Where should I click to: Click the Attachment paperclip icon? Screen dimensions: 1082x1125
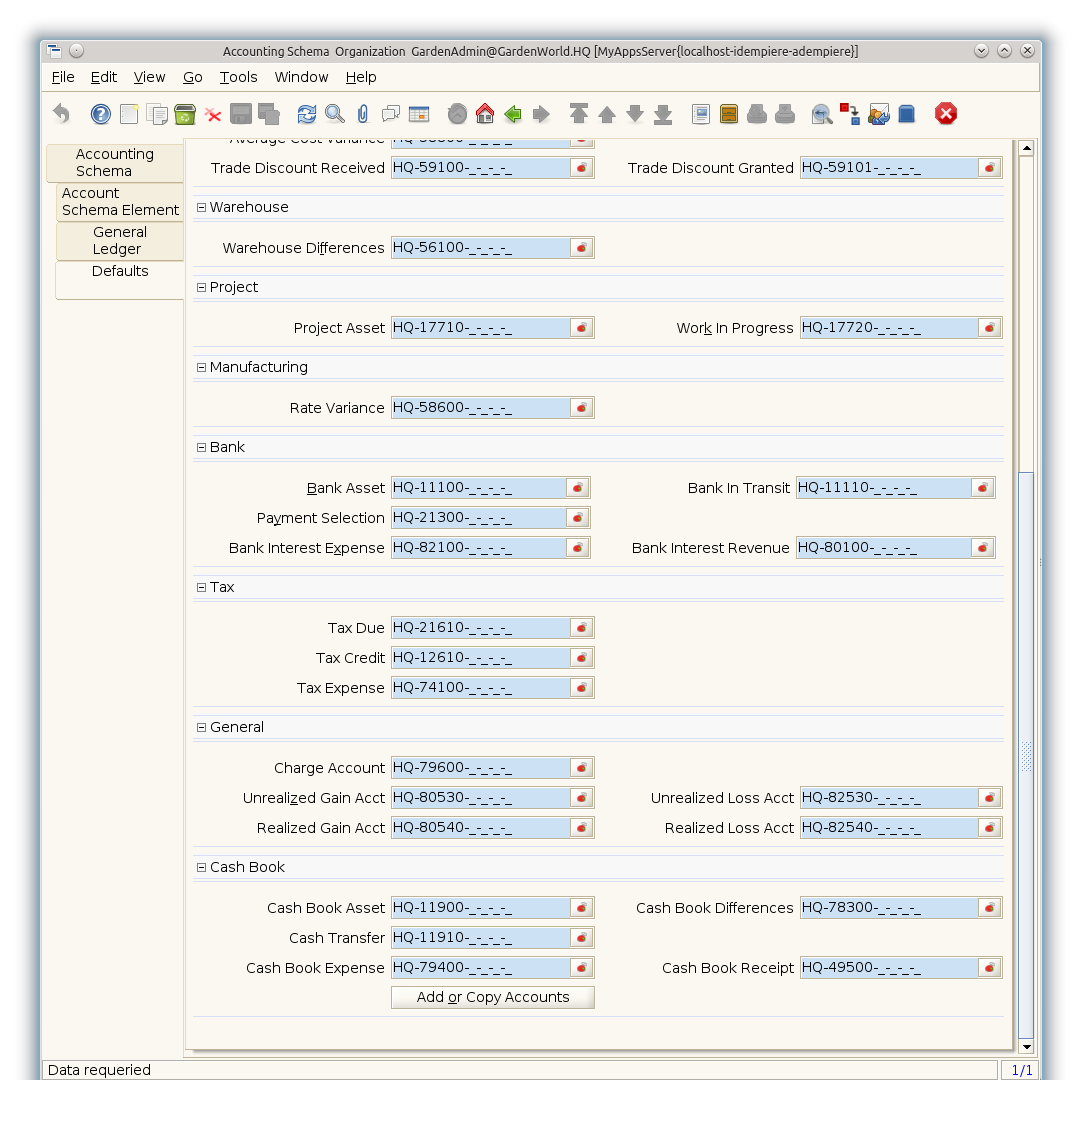click(362, 114)
